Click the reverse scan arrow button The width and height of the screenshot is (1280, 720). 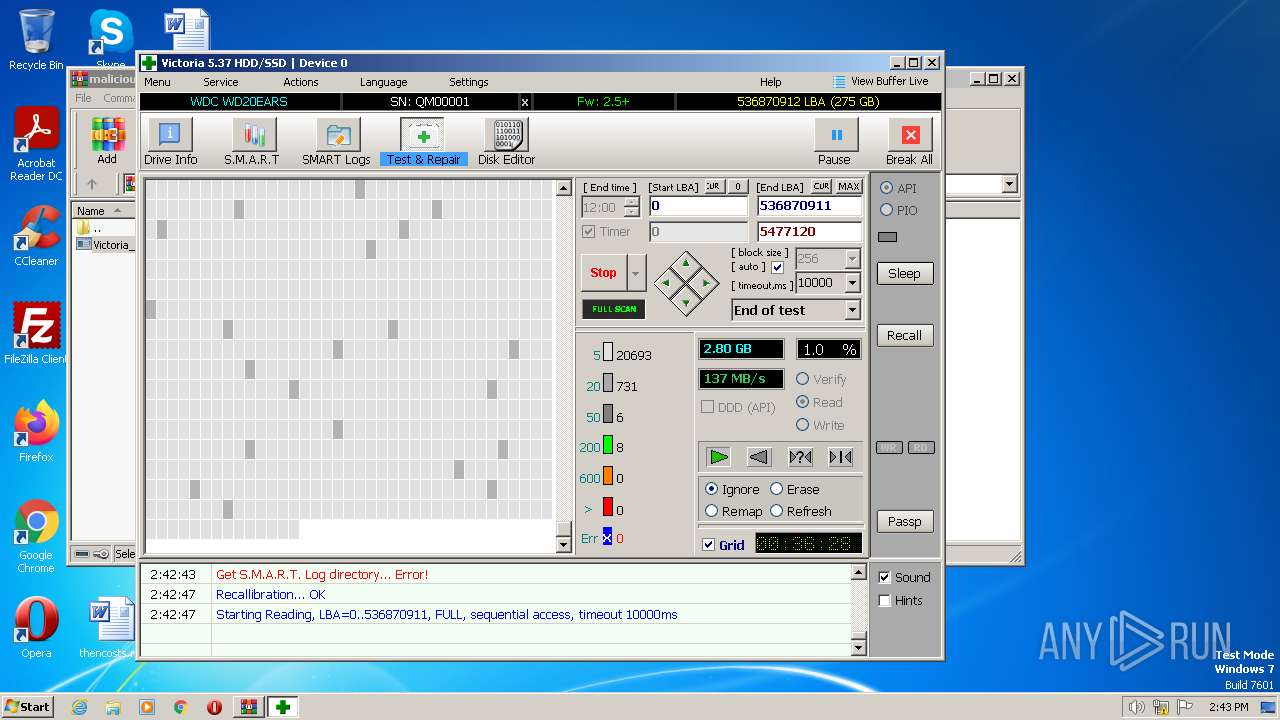click(759, 457)
